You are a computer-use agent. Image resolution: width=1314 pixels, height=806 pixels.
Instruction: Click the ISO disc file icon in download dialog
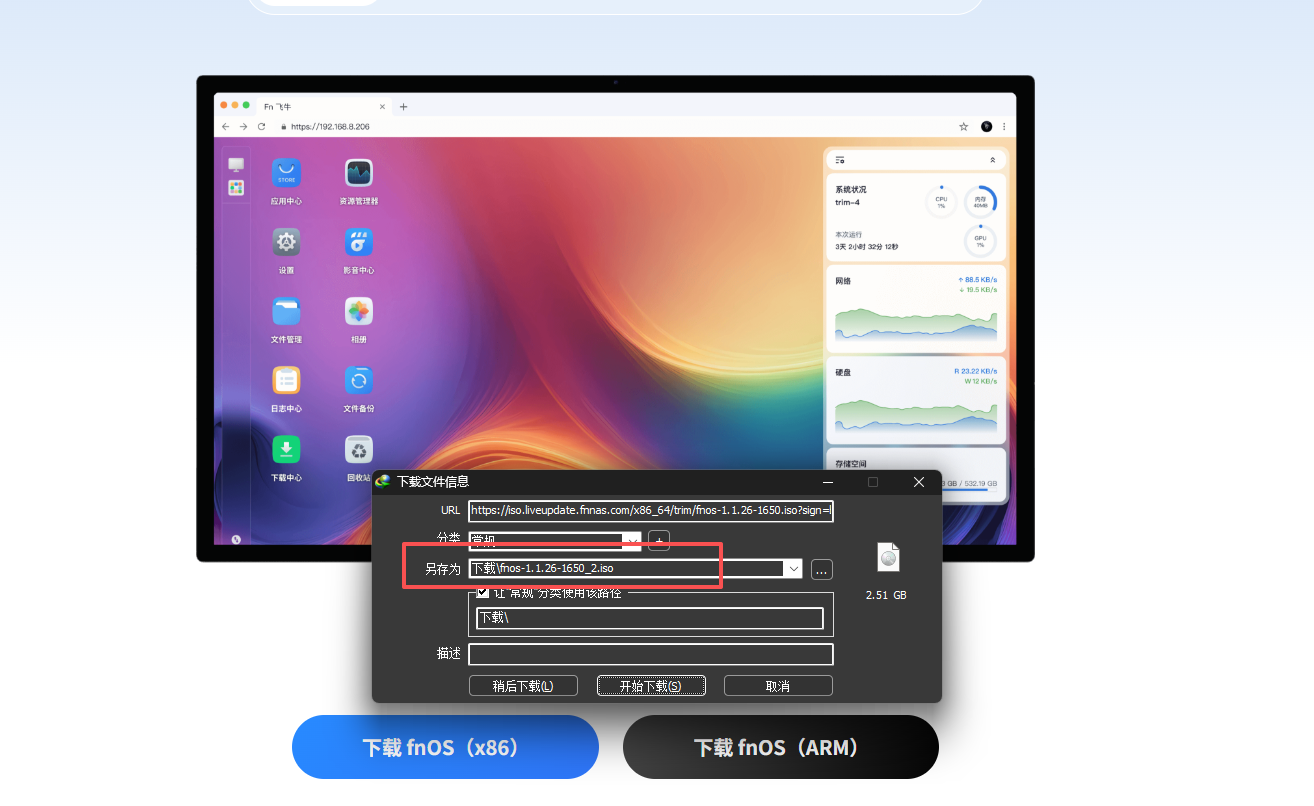888,558
